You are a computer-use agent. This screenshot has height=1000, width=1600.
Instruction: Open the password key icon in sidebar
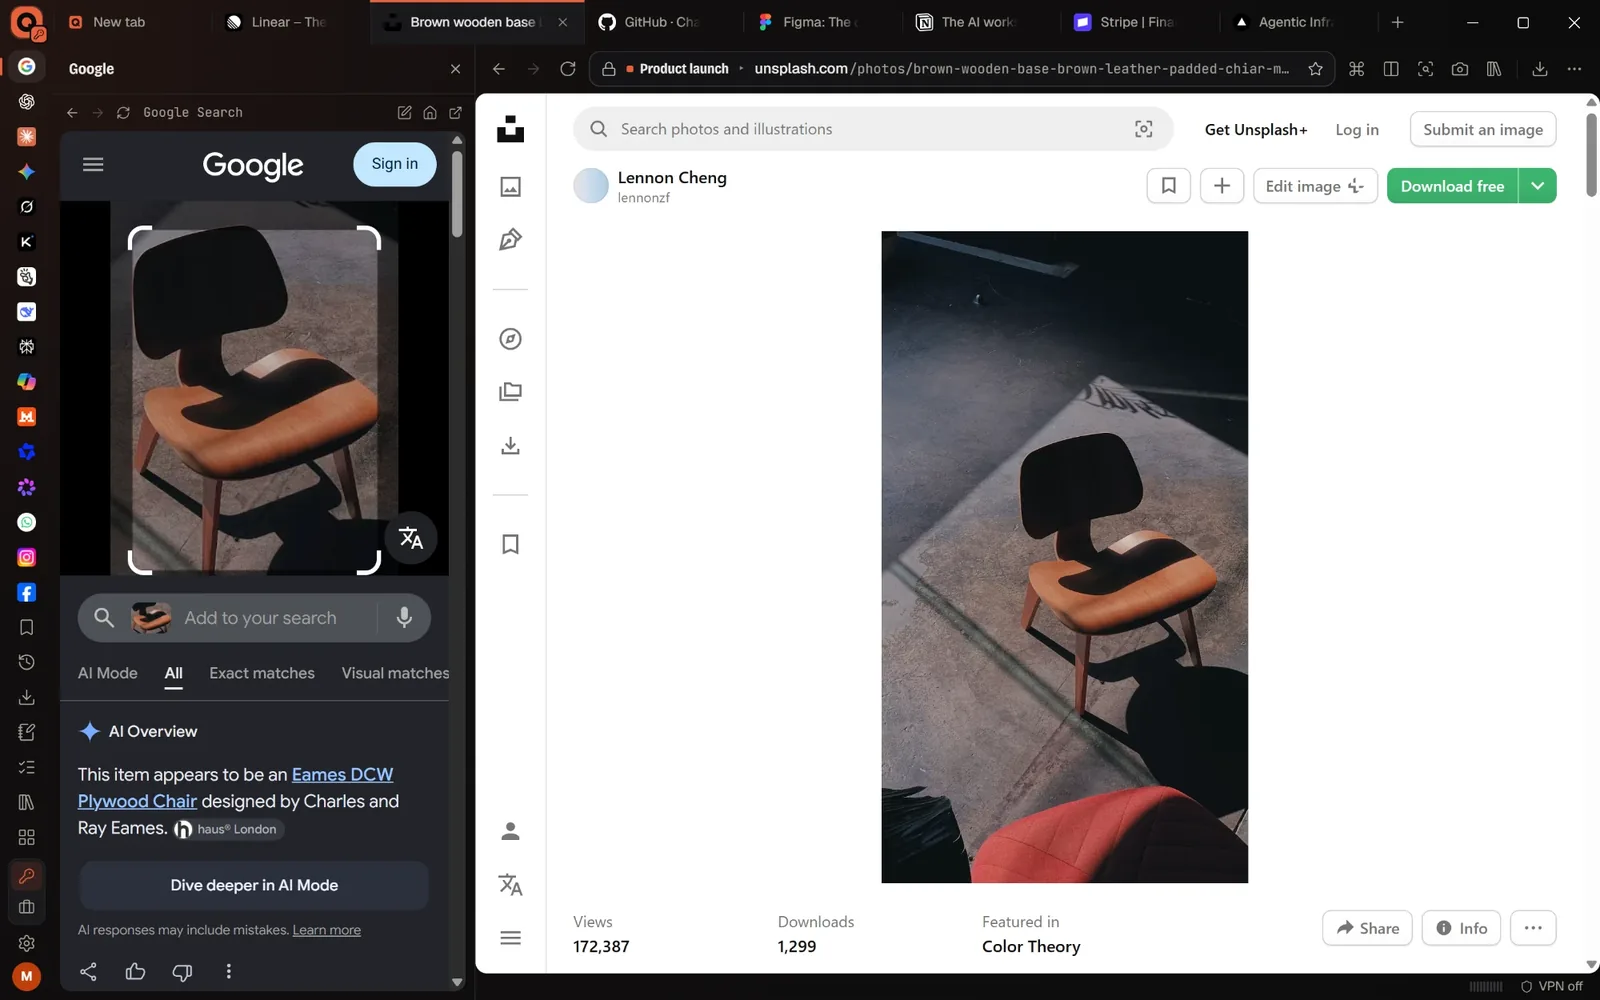[27, 876]
